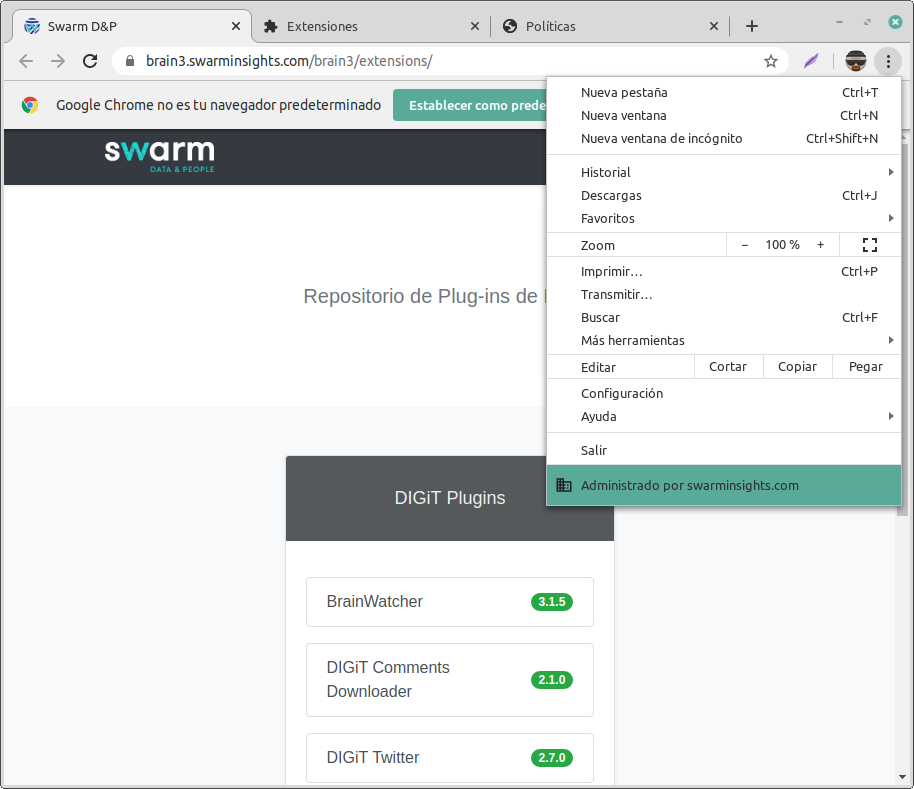Screen dimensions: 914x789
Task: Switch to the Políticas tab
Action: tap(610, 26)
